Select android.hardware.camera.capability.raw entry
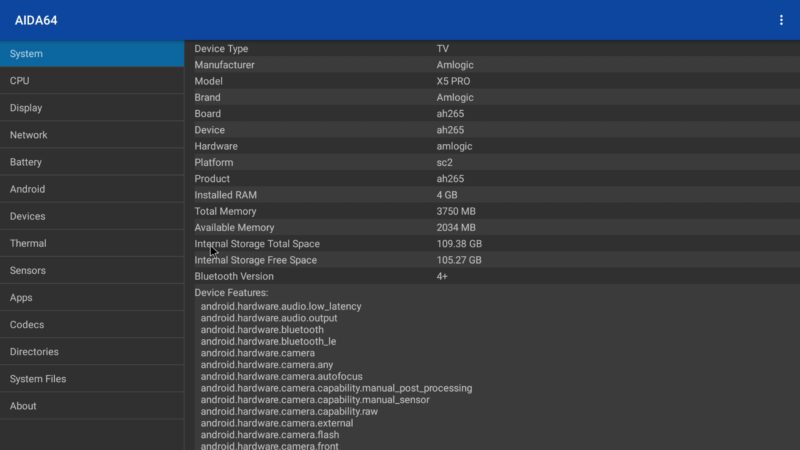 coord(289,411)
